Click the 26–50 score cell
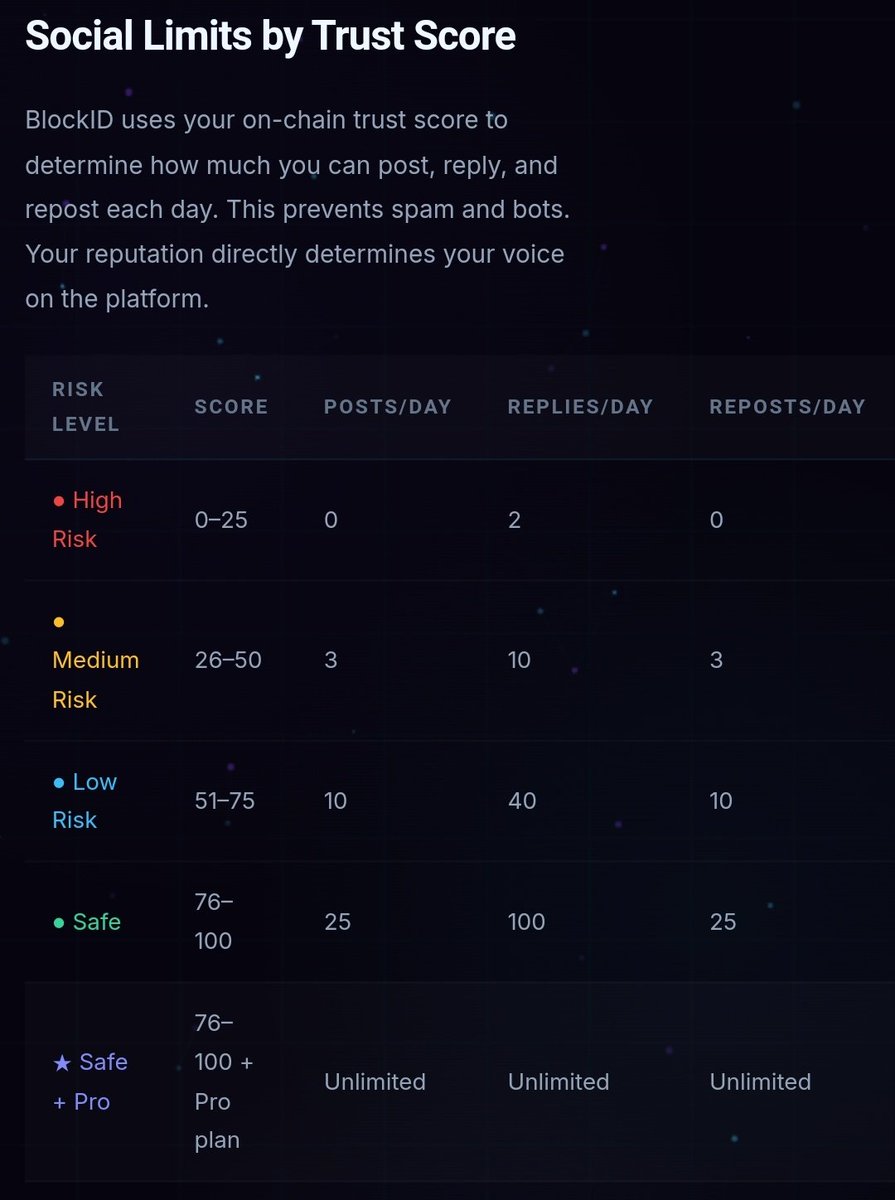The height and width of the screenshot is (1200, 895). coord(228,660)
